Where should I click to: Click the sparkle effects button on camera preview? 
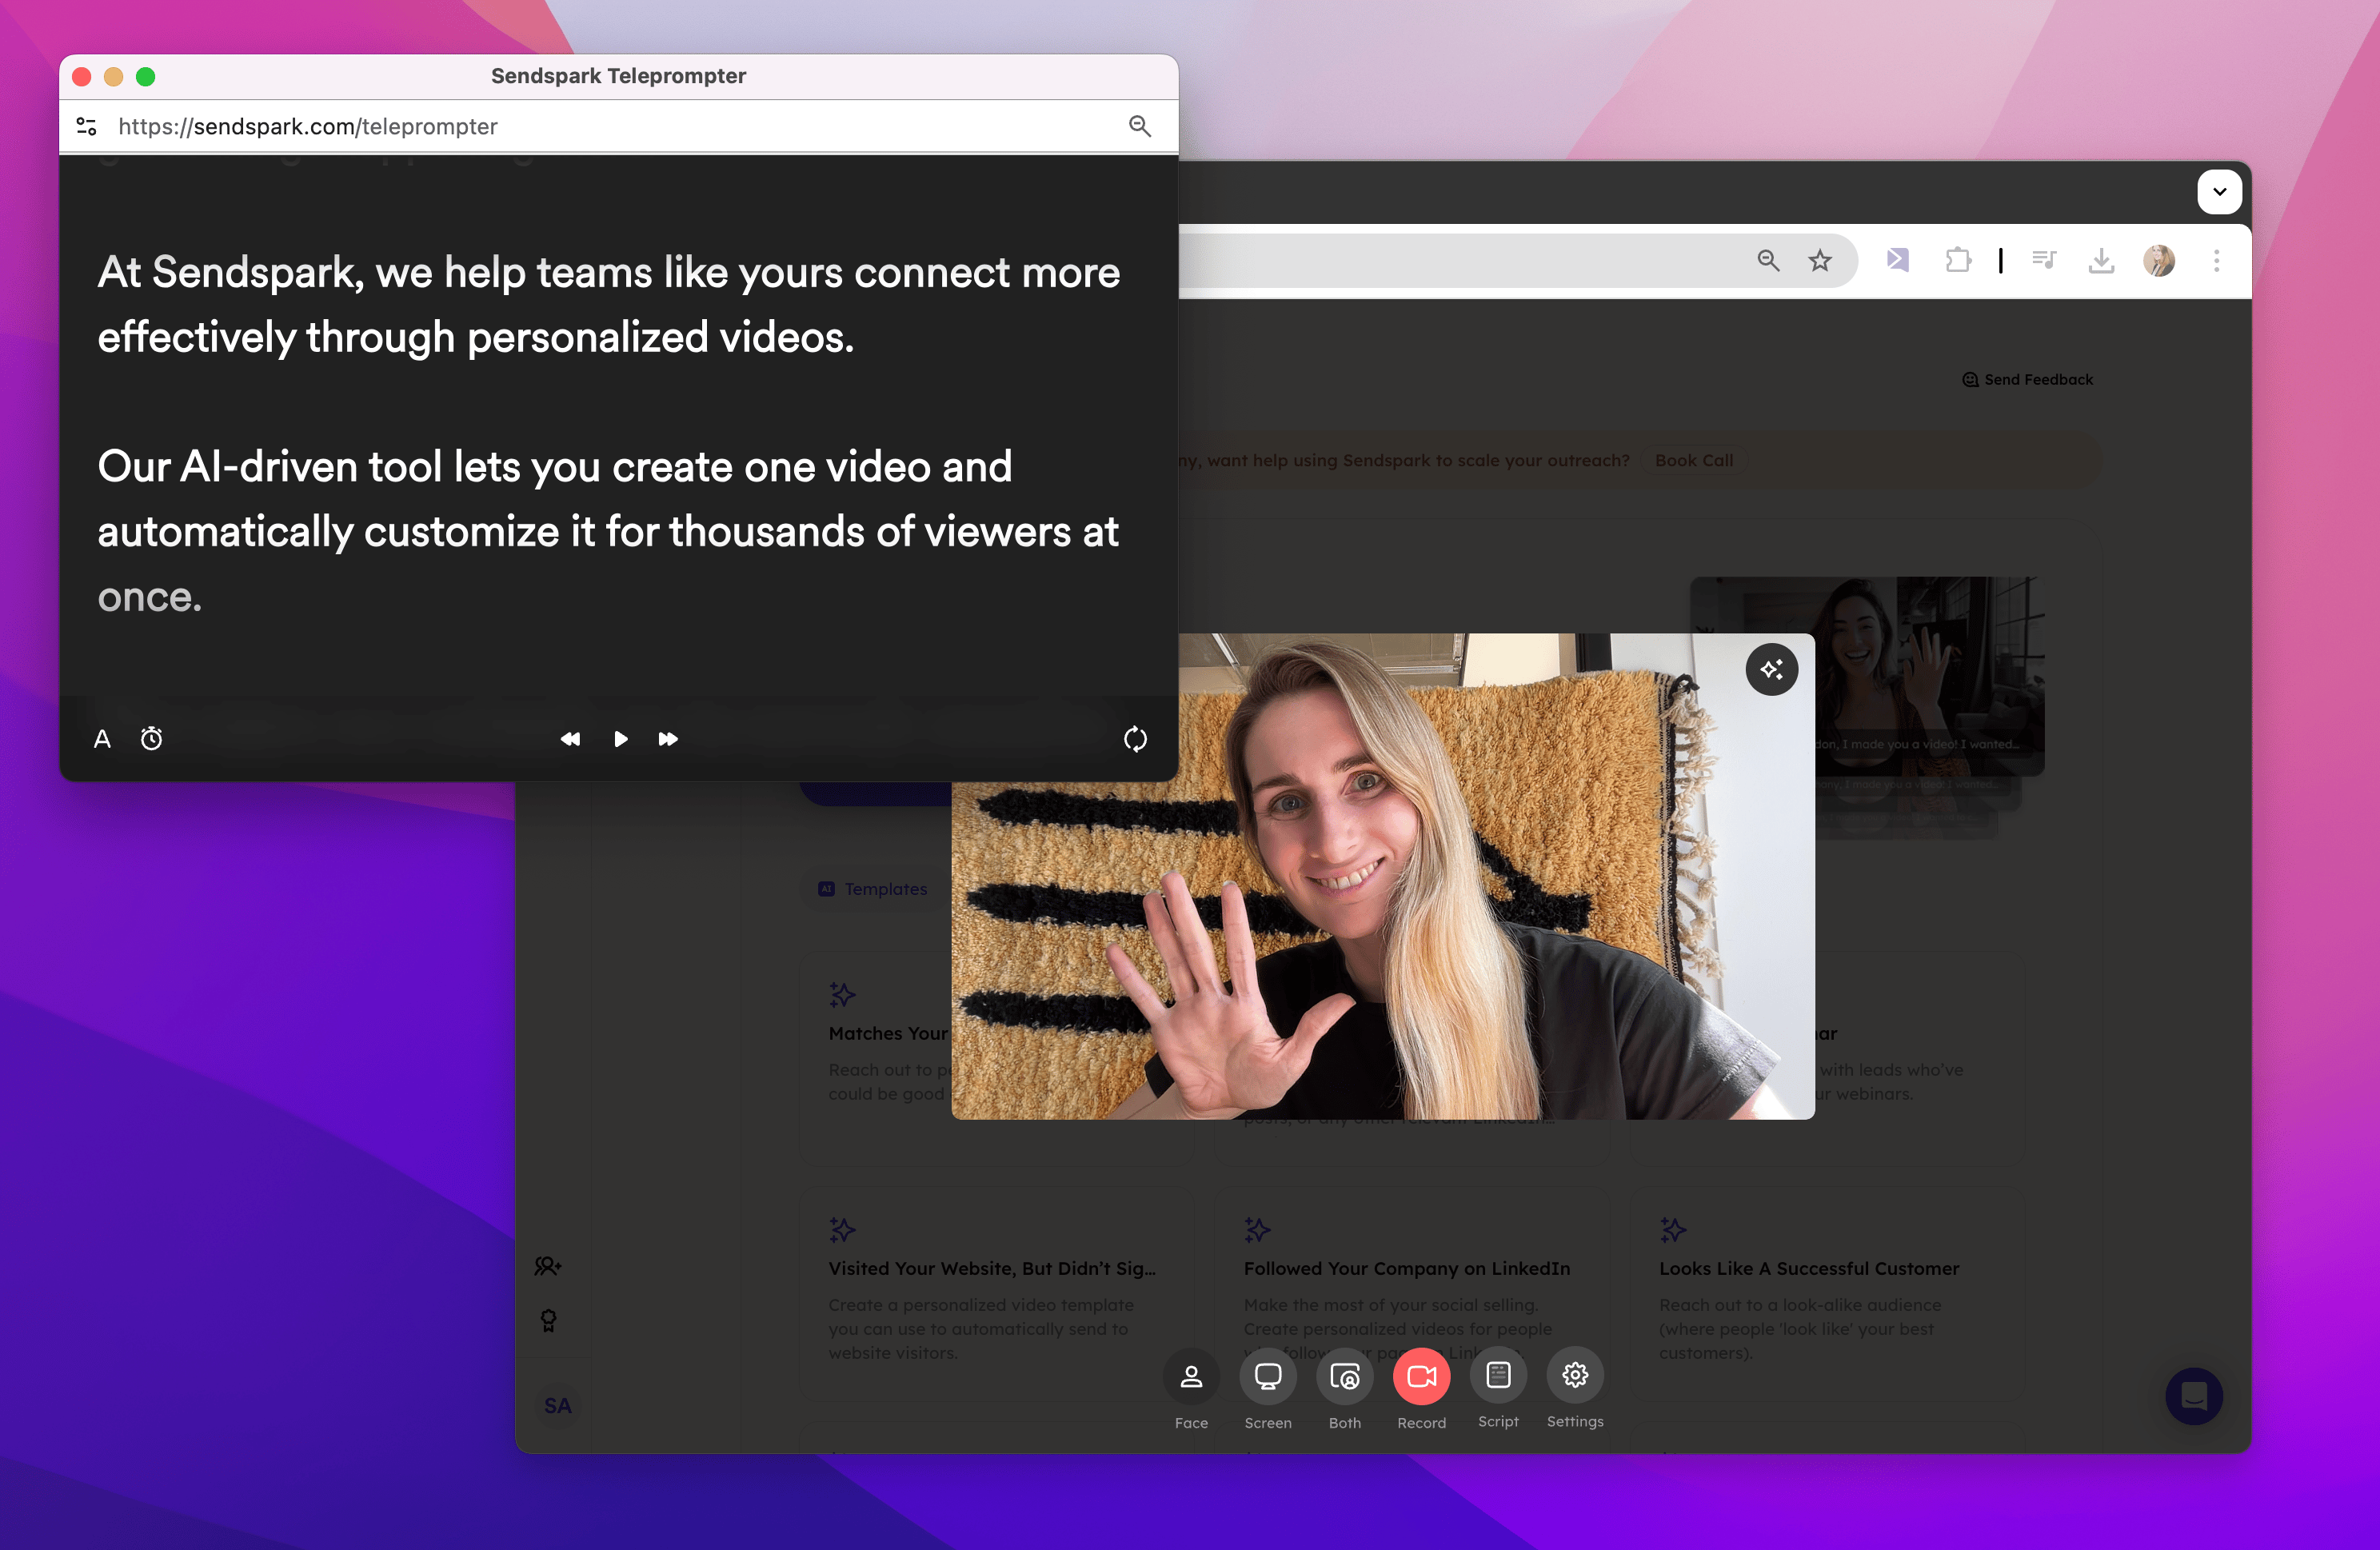[1772, 669]
